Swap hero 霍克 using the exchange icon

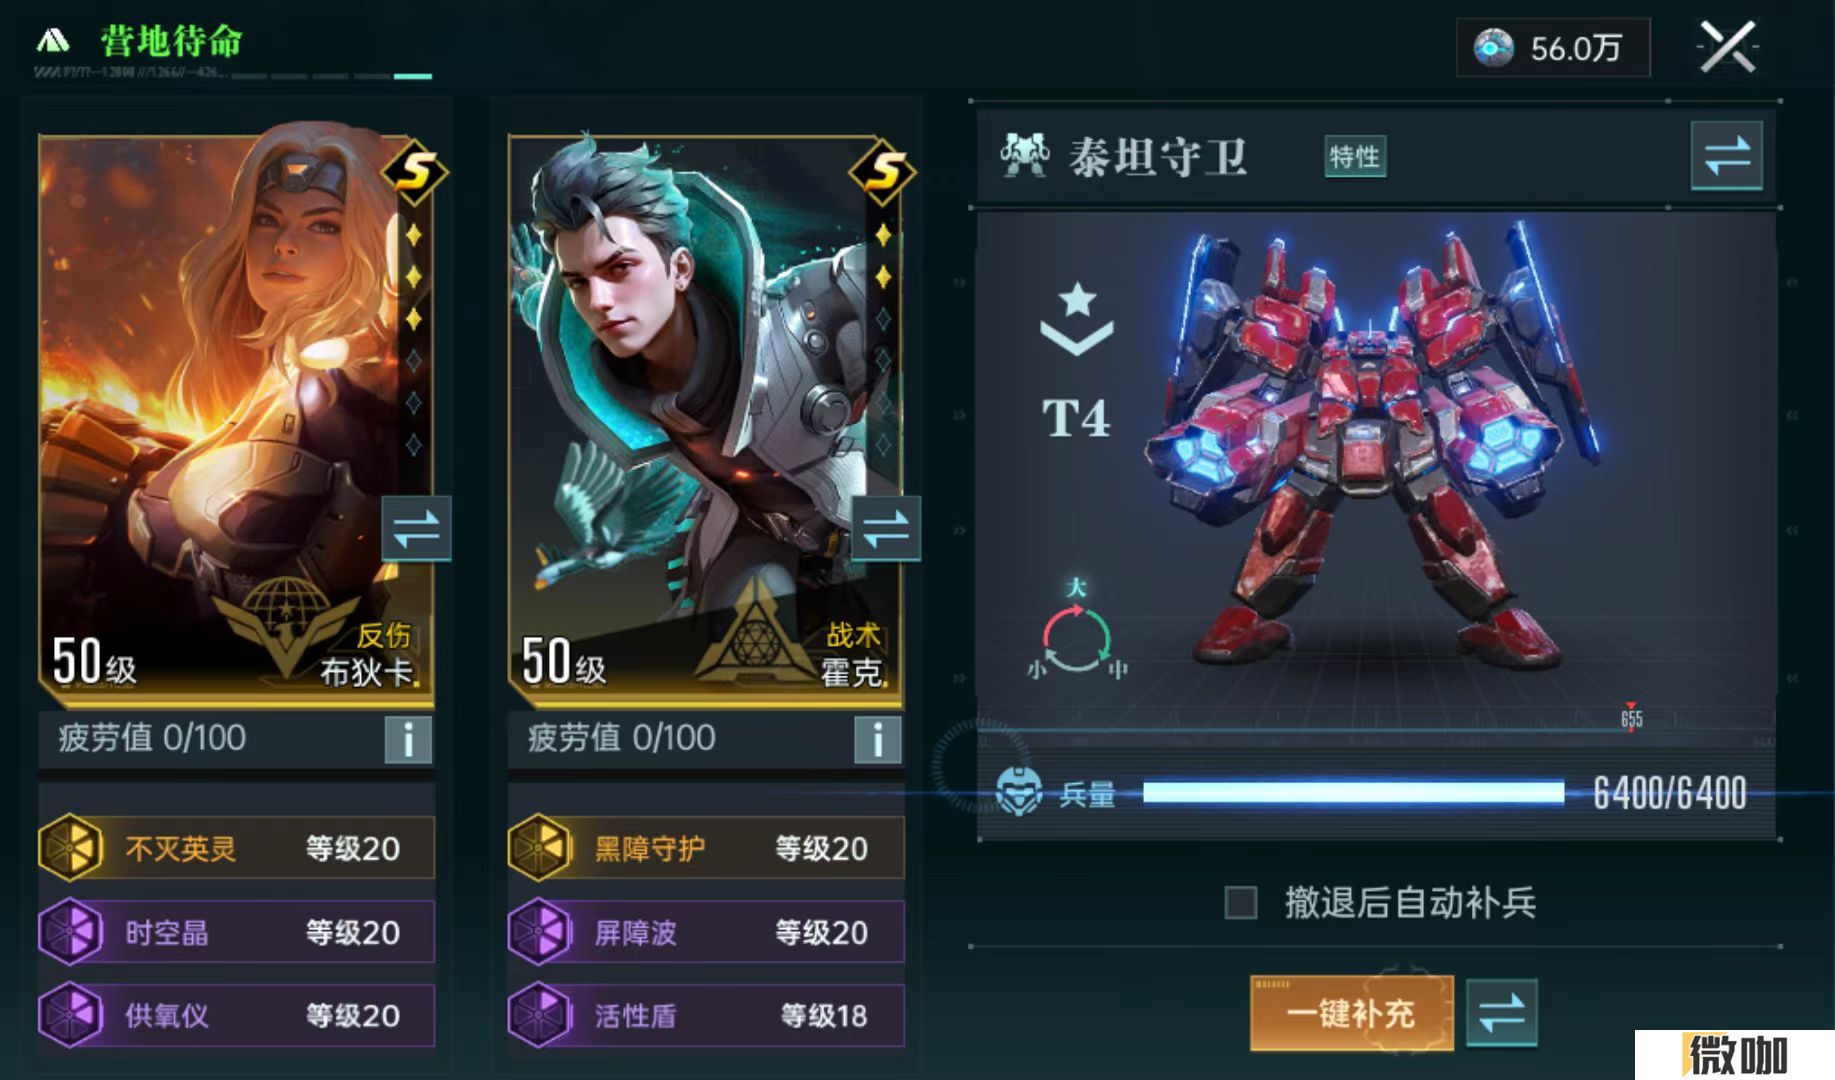[x=885, y=529]
